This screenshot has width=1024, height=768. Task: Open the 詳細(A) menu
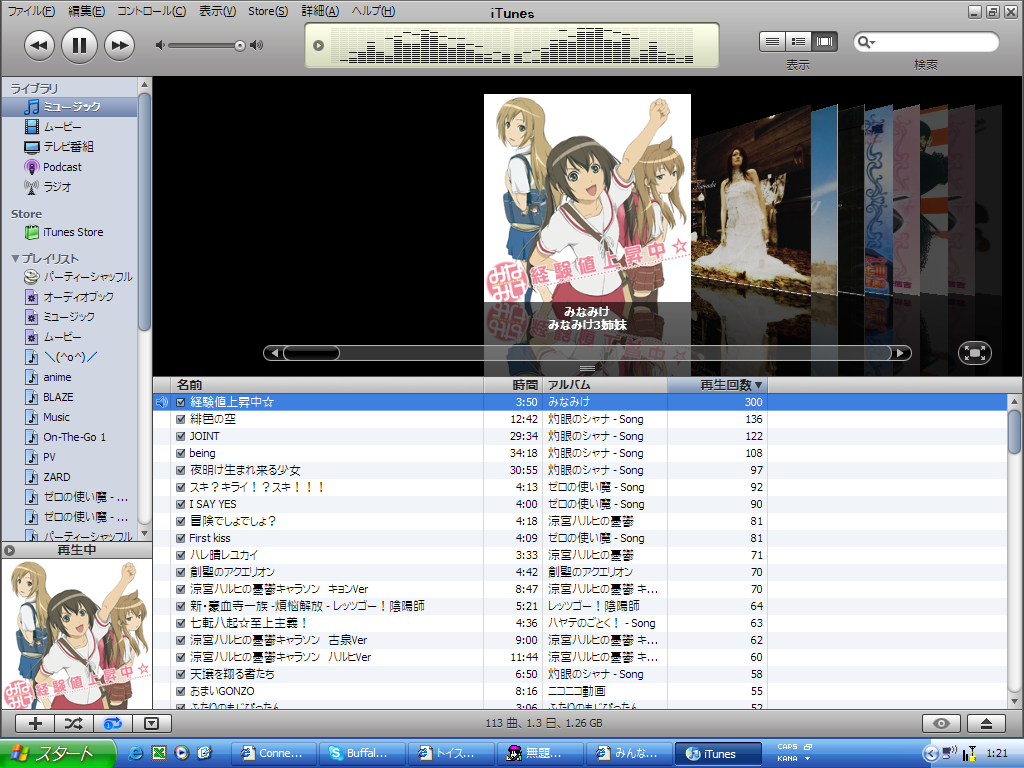point(320,11)
